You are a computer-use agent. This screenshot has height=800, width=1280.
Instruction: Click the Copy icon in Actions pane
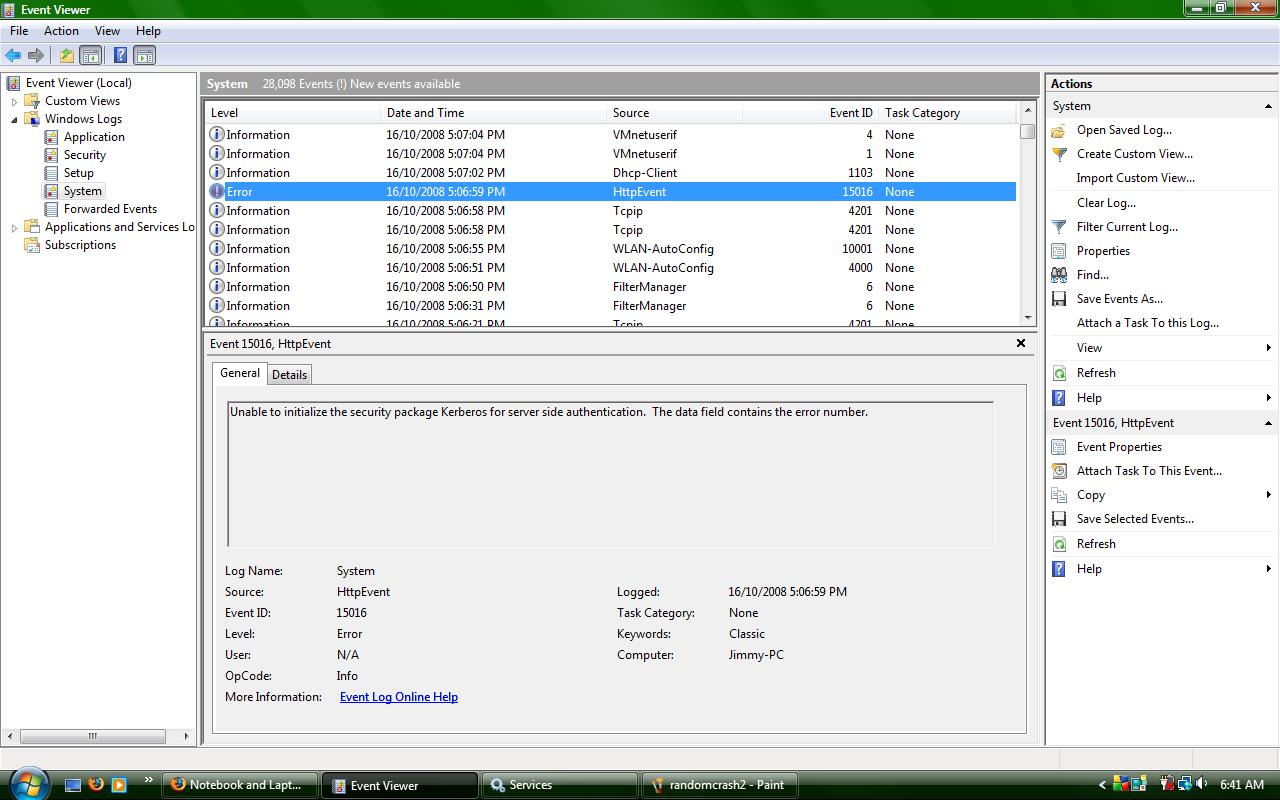1059,495
